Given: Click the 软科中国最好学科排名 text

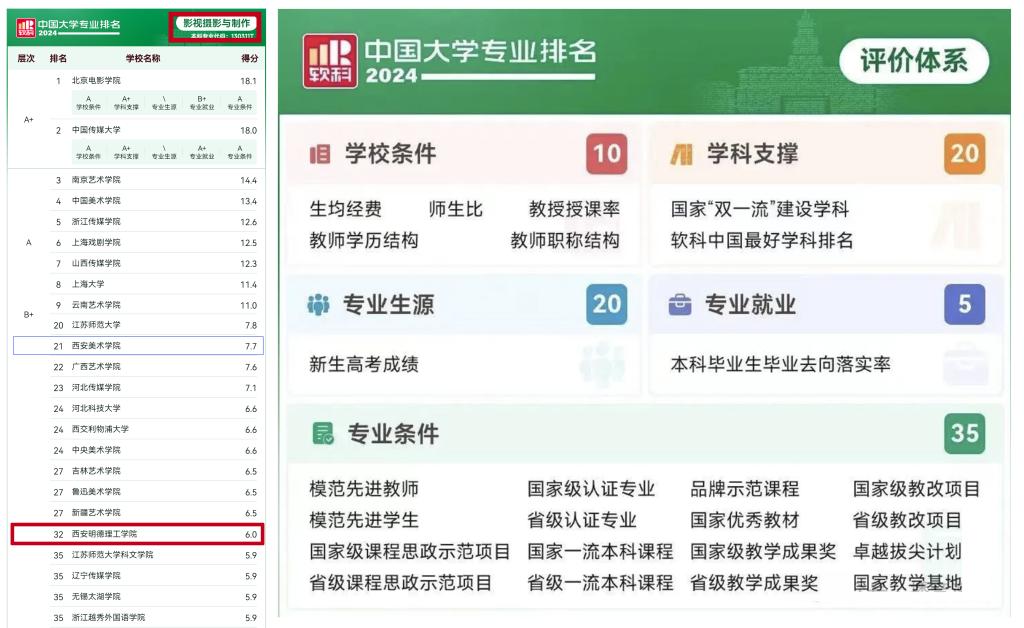Looking at the screenshot, I should pos(761,240).
